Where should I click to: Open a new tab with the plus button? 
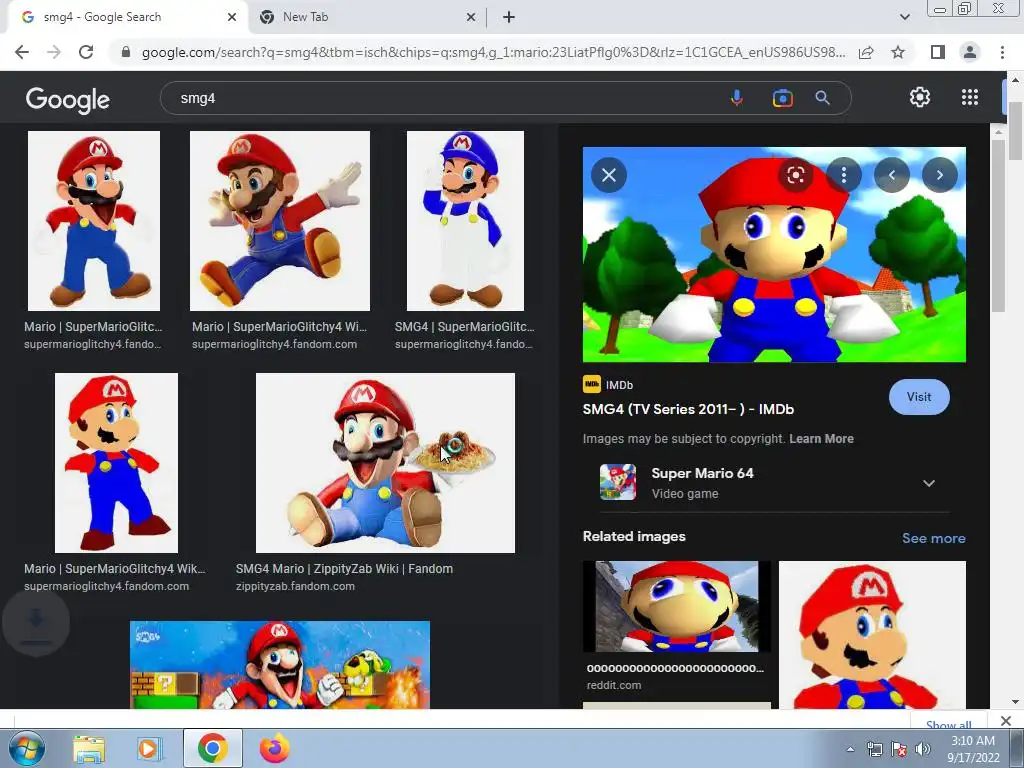pyautogui.click(x=509, y=17)
